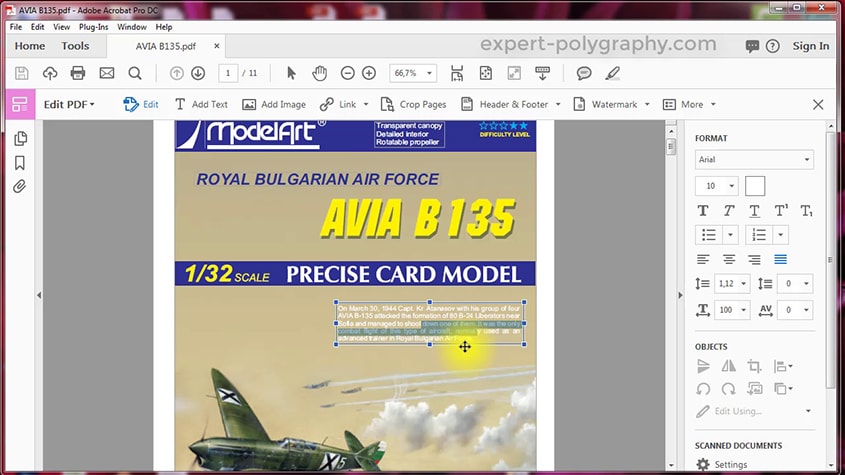
Task: Click the Edit tool button in toolbar
Action: [x=141, y=105]
